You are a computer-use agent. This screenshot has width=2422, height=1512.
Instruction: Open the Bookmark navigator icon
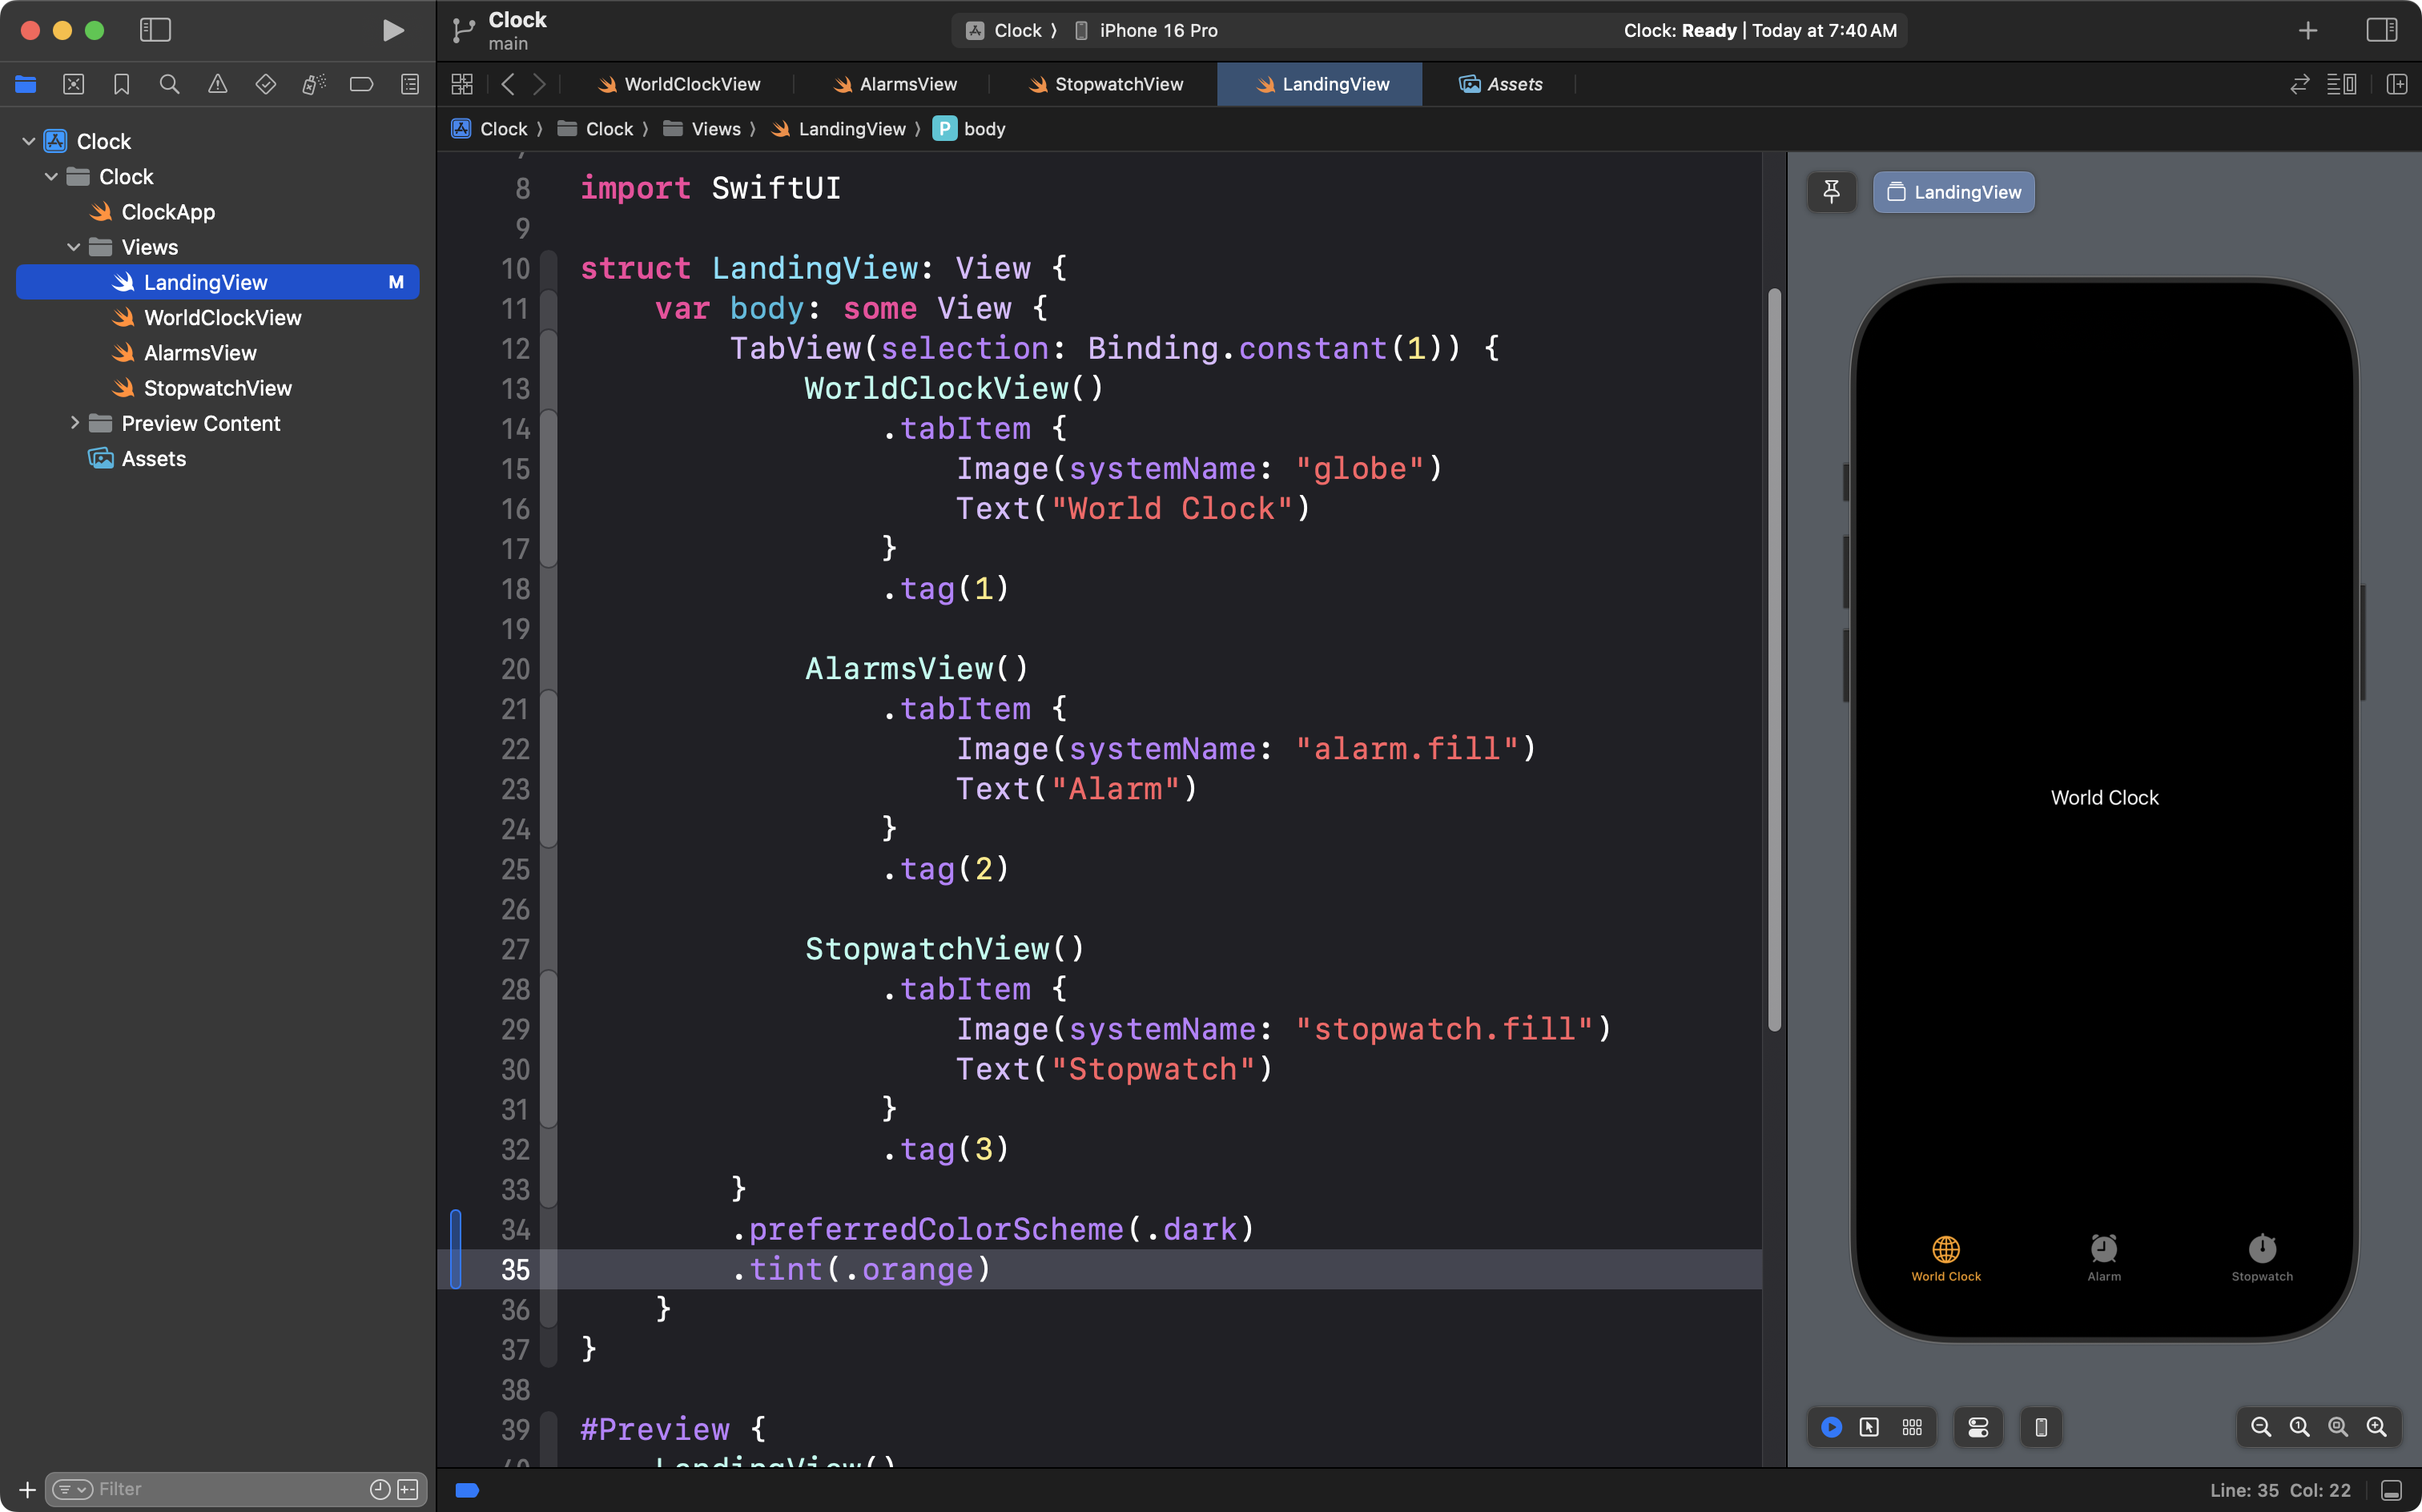[121, 84]
